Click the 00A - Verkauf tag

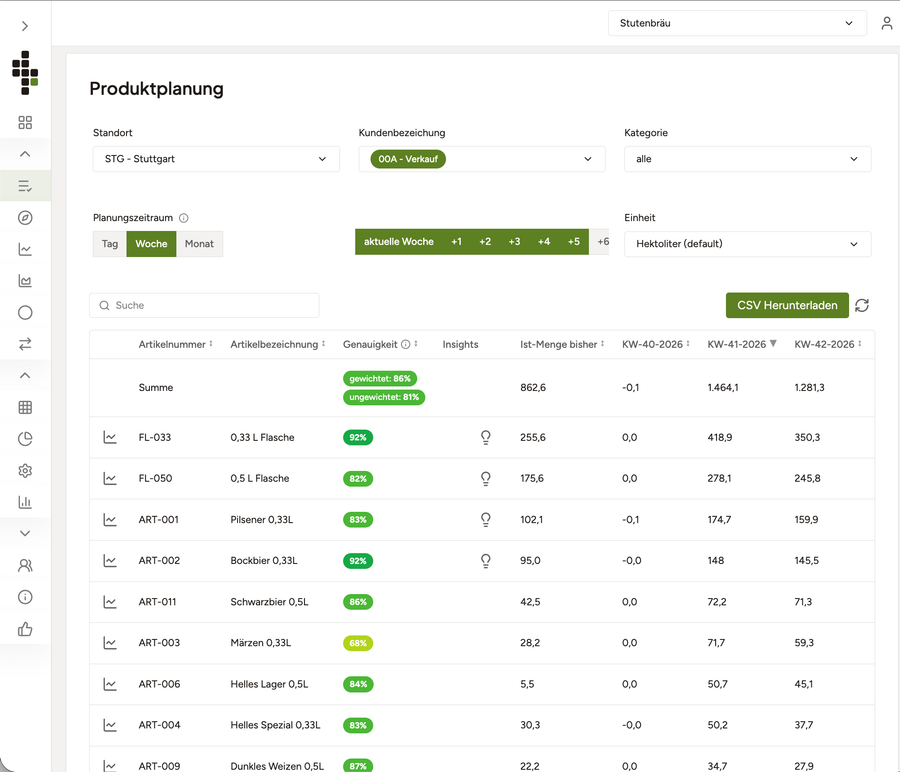tap(408, 159)
